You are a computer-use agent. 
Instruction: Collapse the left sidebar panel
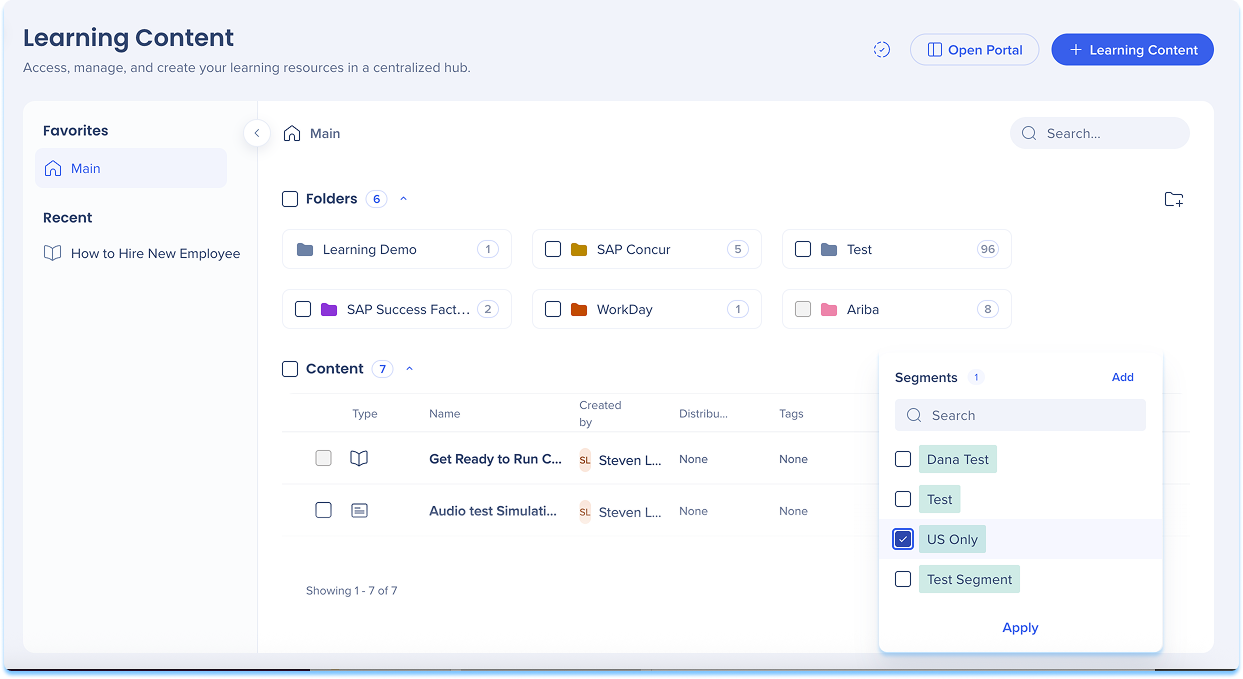tap(257, 133)
